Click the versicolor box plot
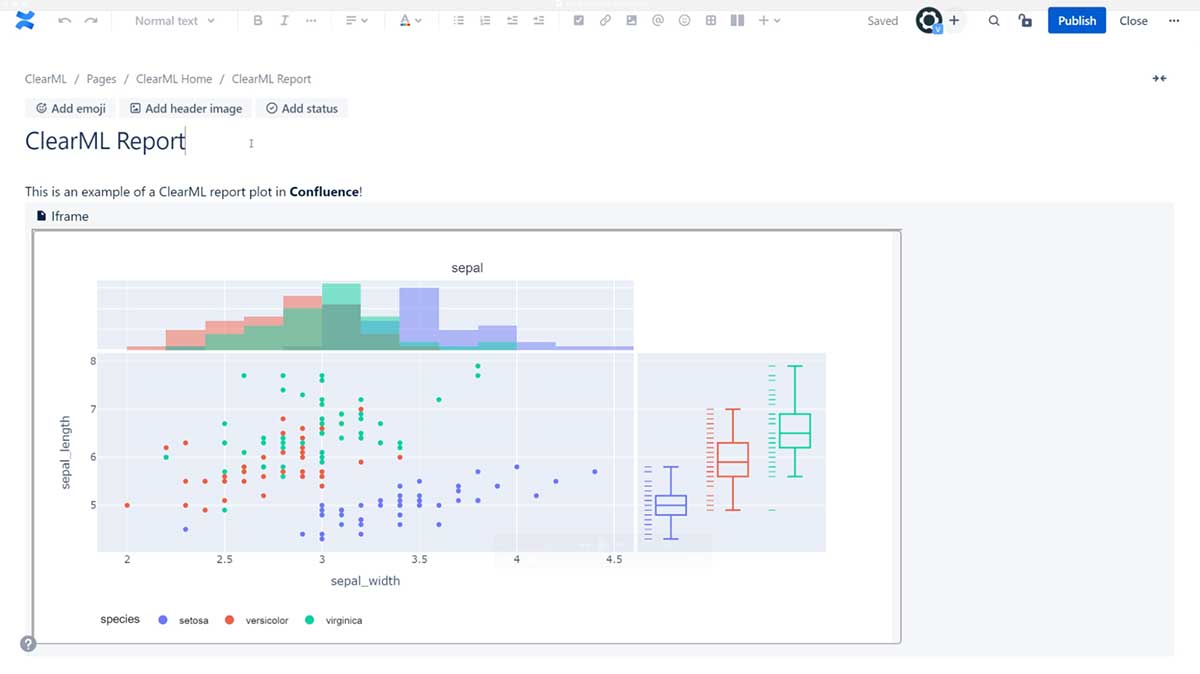The image size is (1200, 674). click(733, 460)
